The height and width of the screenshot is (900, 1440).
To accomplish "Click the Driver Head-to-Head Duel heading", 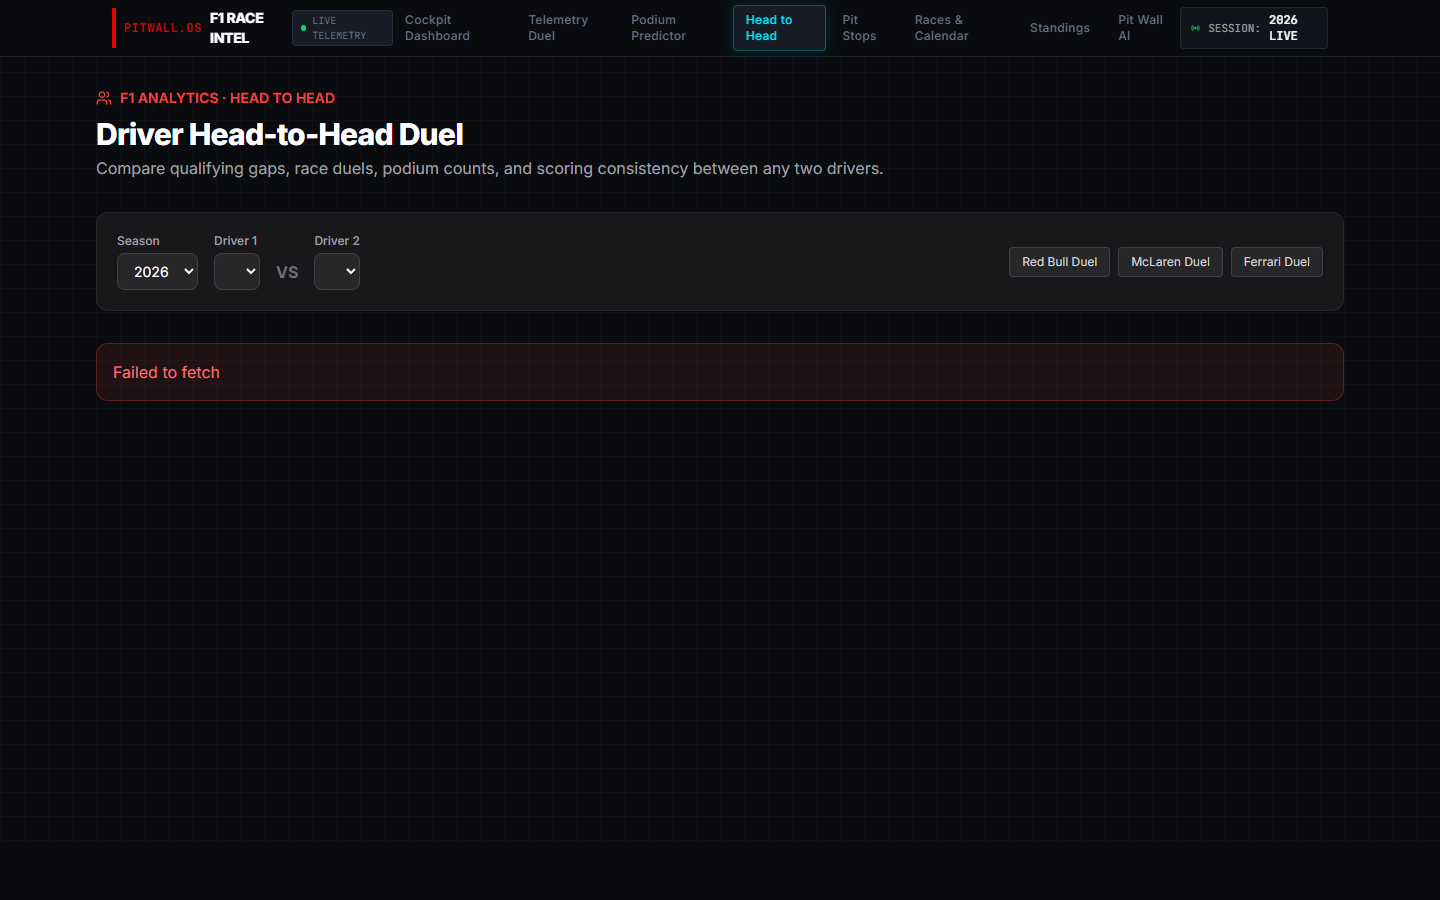I will (280, 134).
